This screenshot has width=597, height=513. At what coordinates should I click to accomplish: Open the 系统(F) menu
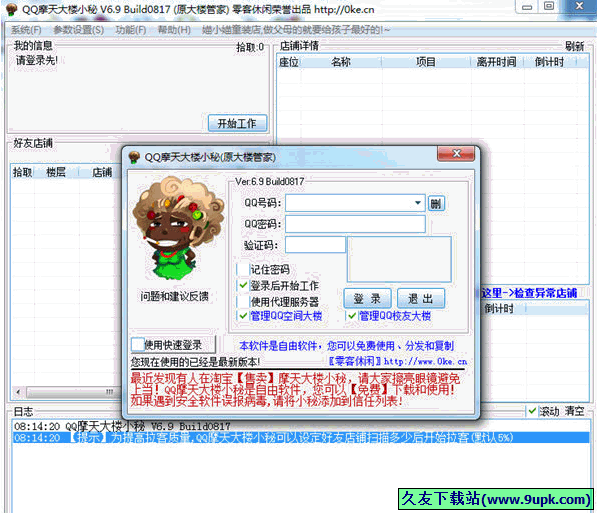[26, 30]
